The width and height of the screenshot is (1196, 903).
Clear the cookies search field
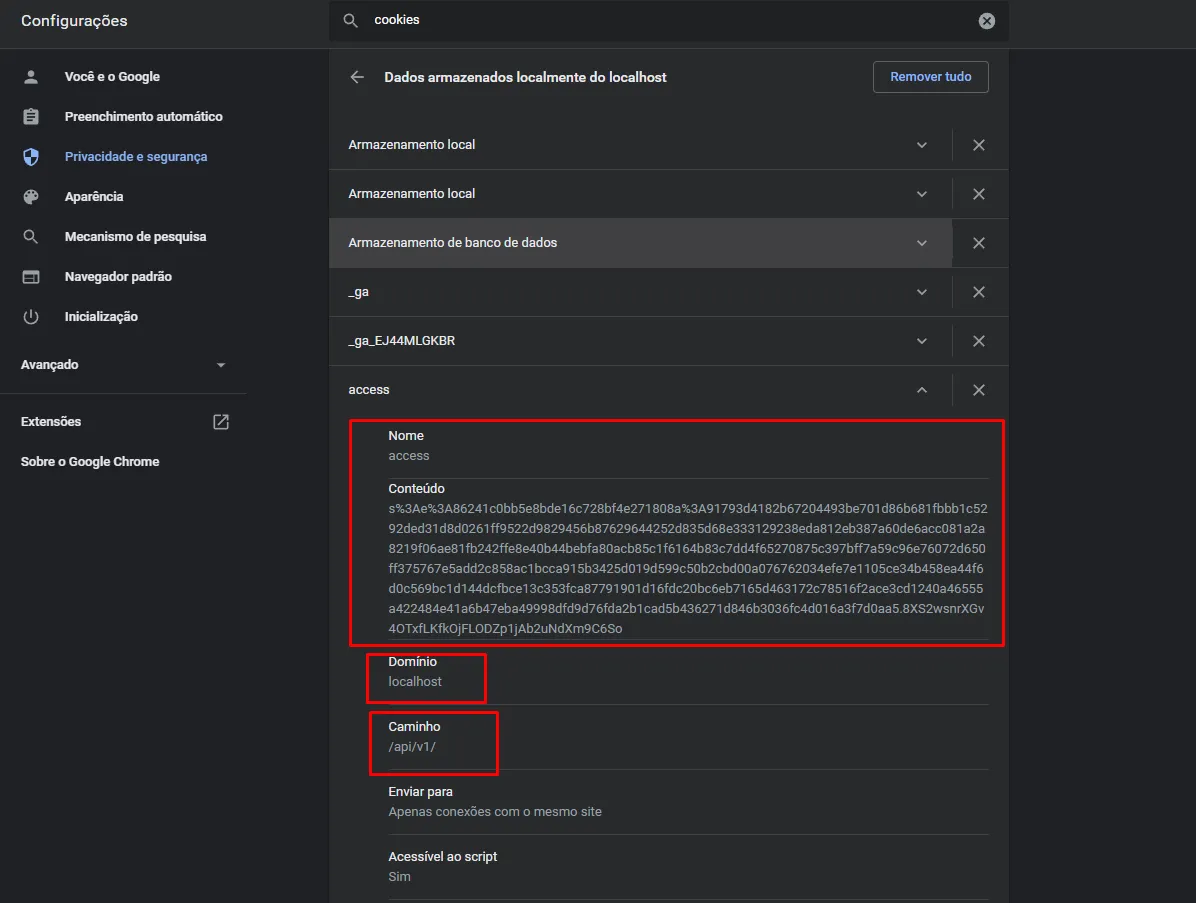pos(986,21)
